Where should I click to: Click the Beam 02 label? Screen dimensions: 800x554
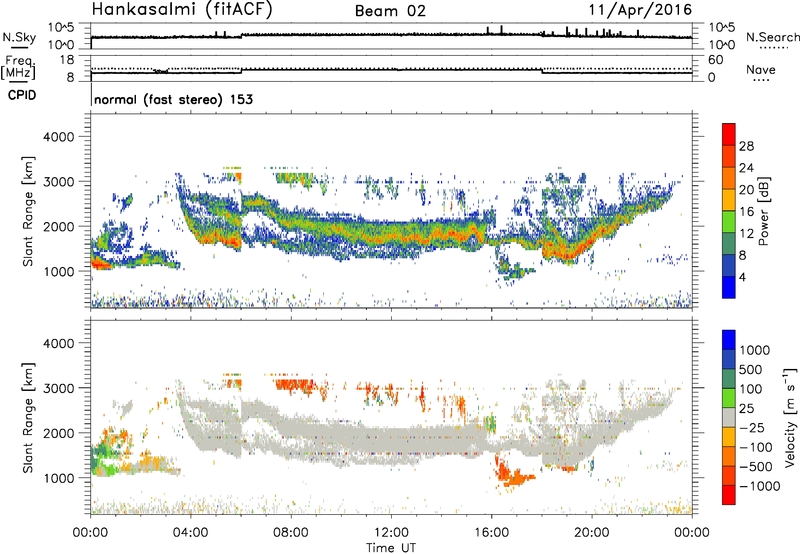coord(390,11)
